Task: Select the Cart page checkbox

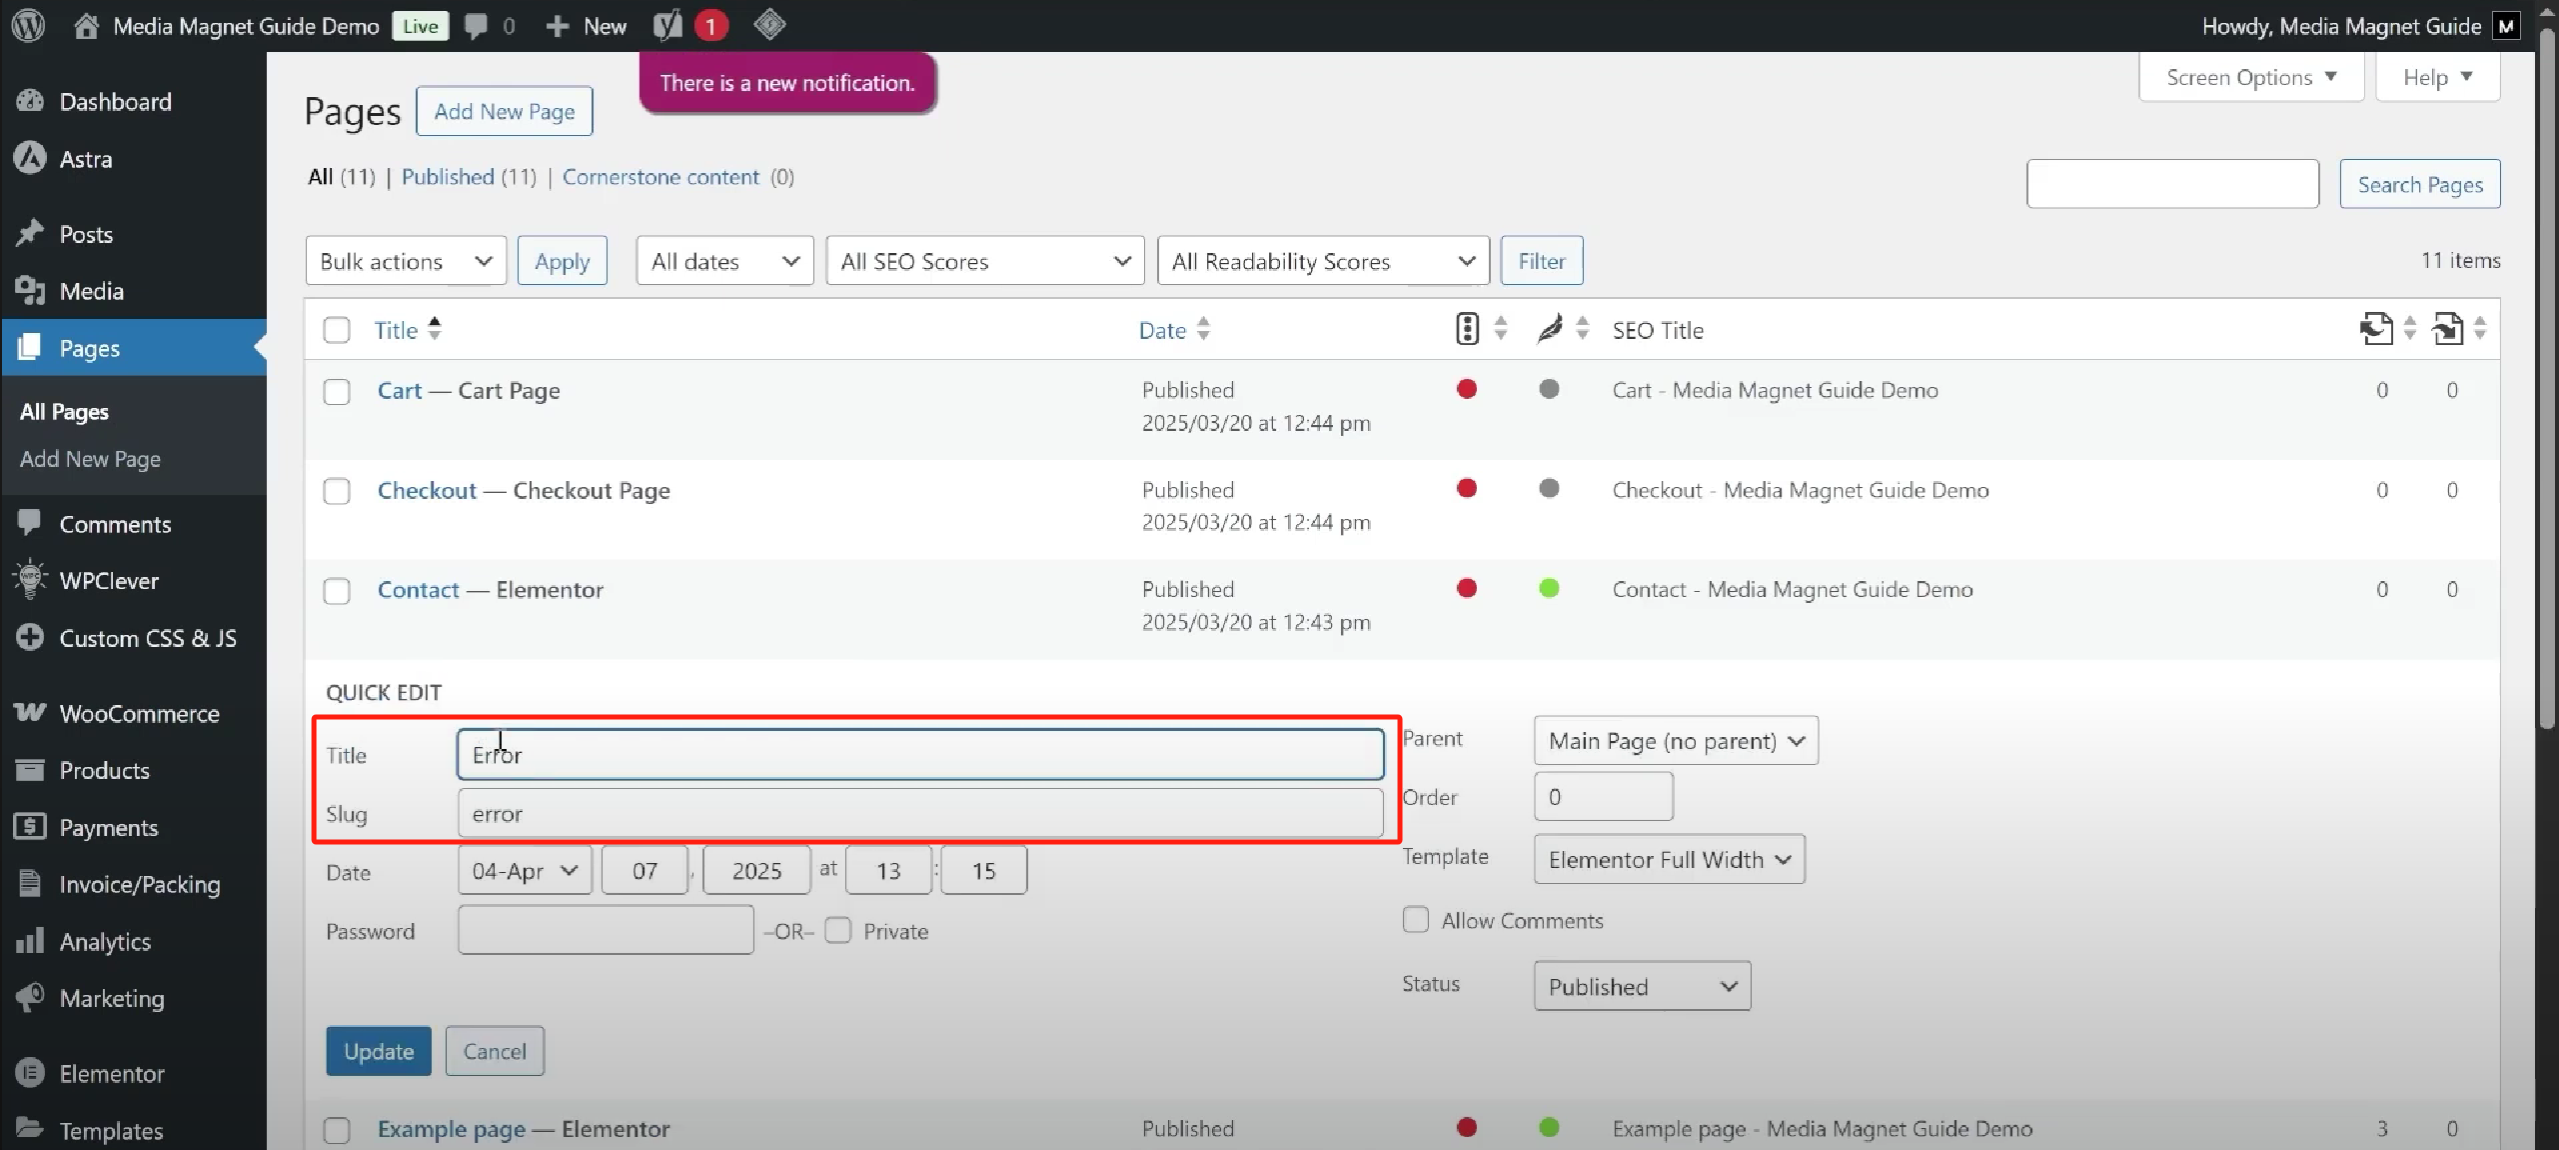Action: coord(336,391)
